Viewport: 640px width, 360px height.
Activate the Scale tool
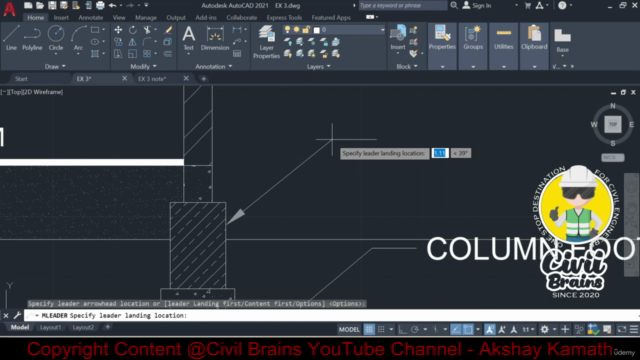click(x=133, y=53)
